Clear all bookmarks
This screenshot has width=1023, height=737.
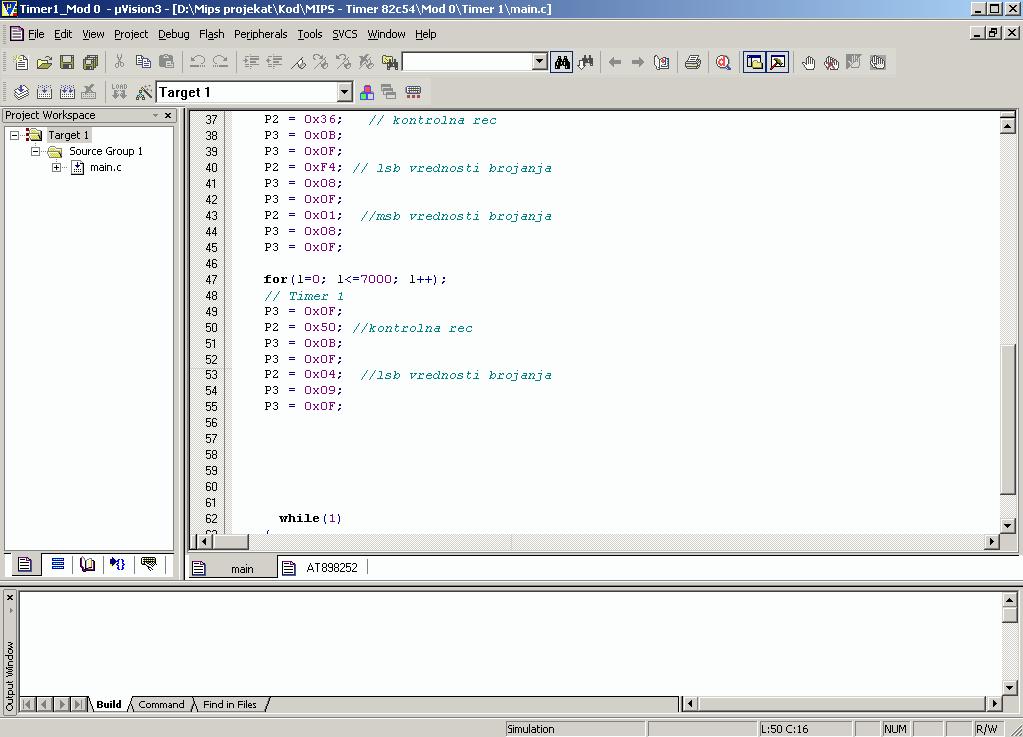click(x=367, y=62)
